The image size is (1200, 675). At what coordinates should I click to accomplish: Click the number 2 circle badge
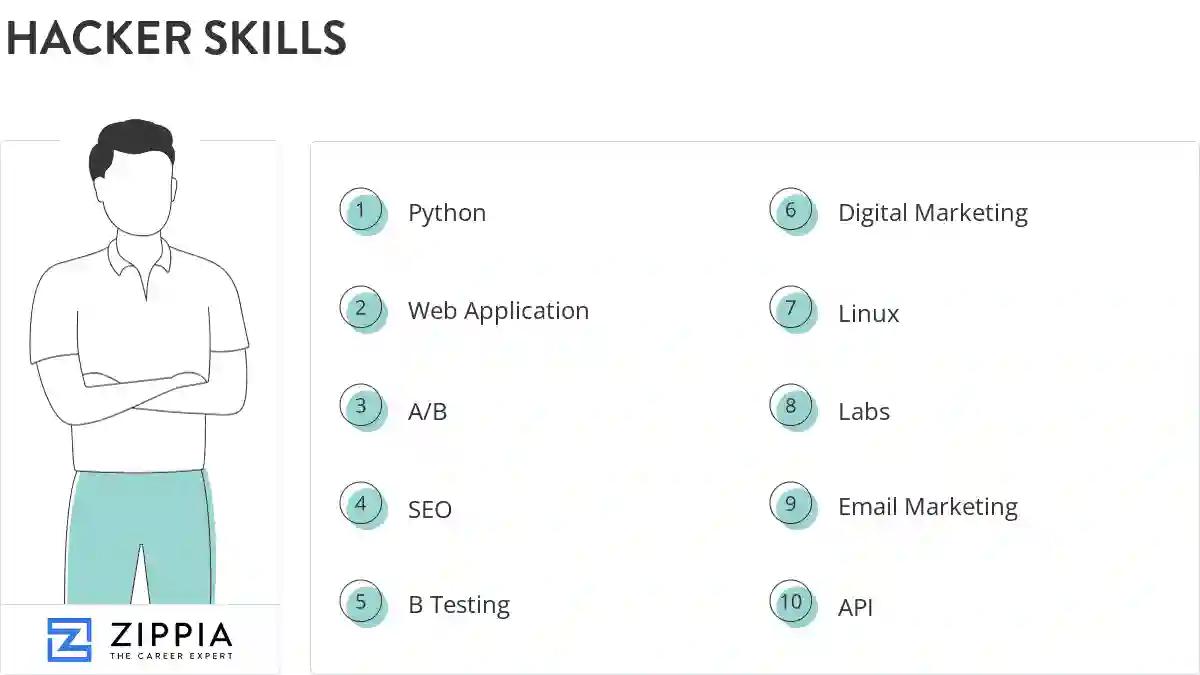tap(361, 308)
